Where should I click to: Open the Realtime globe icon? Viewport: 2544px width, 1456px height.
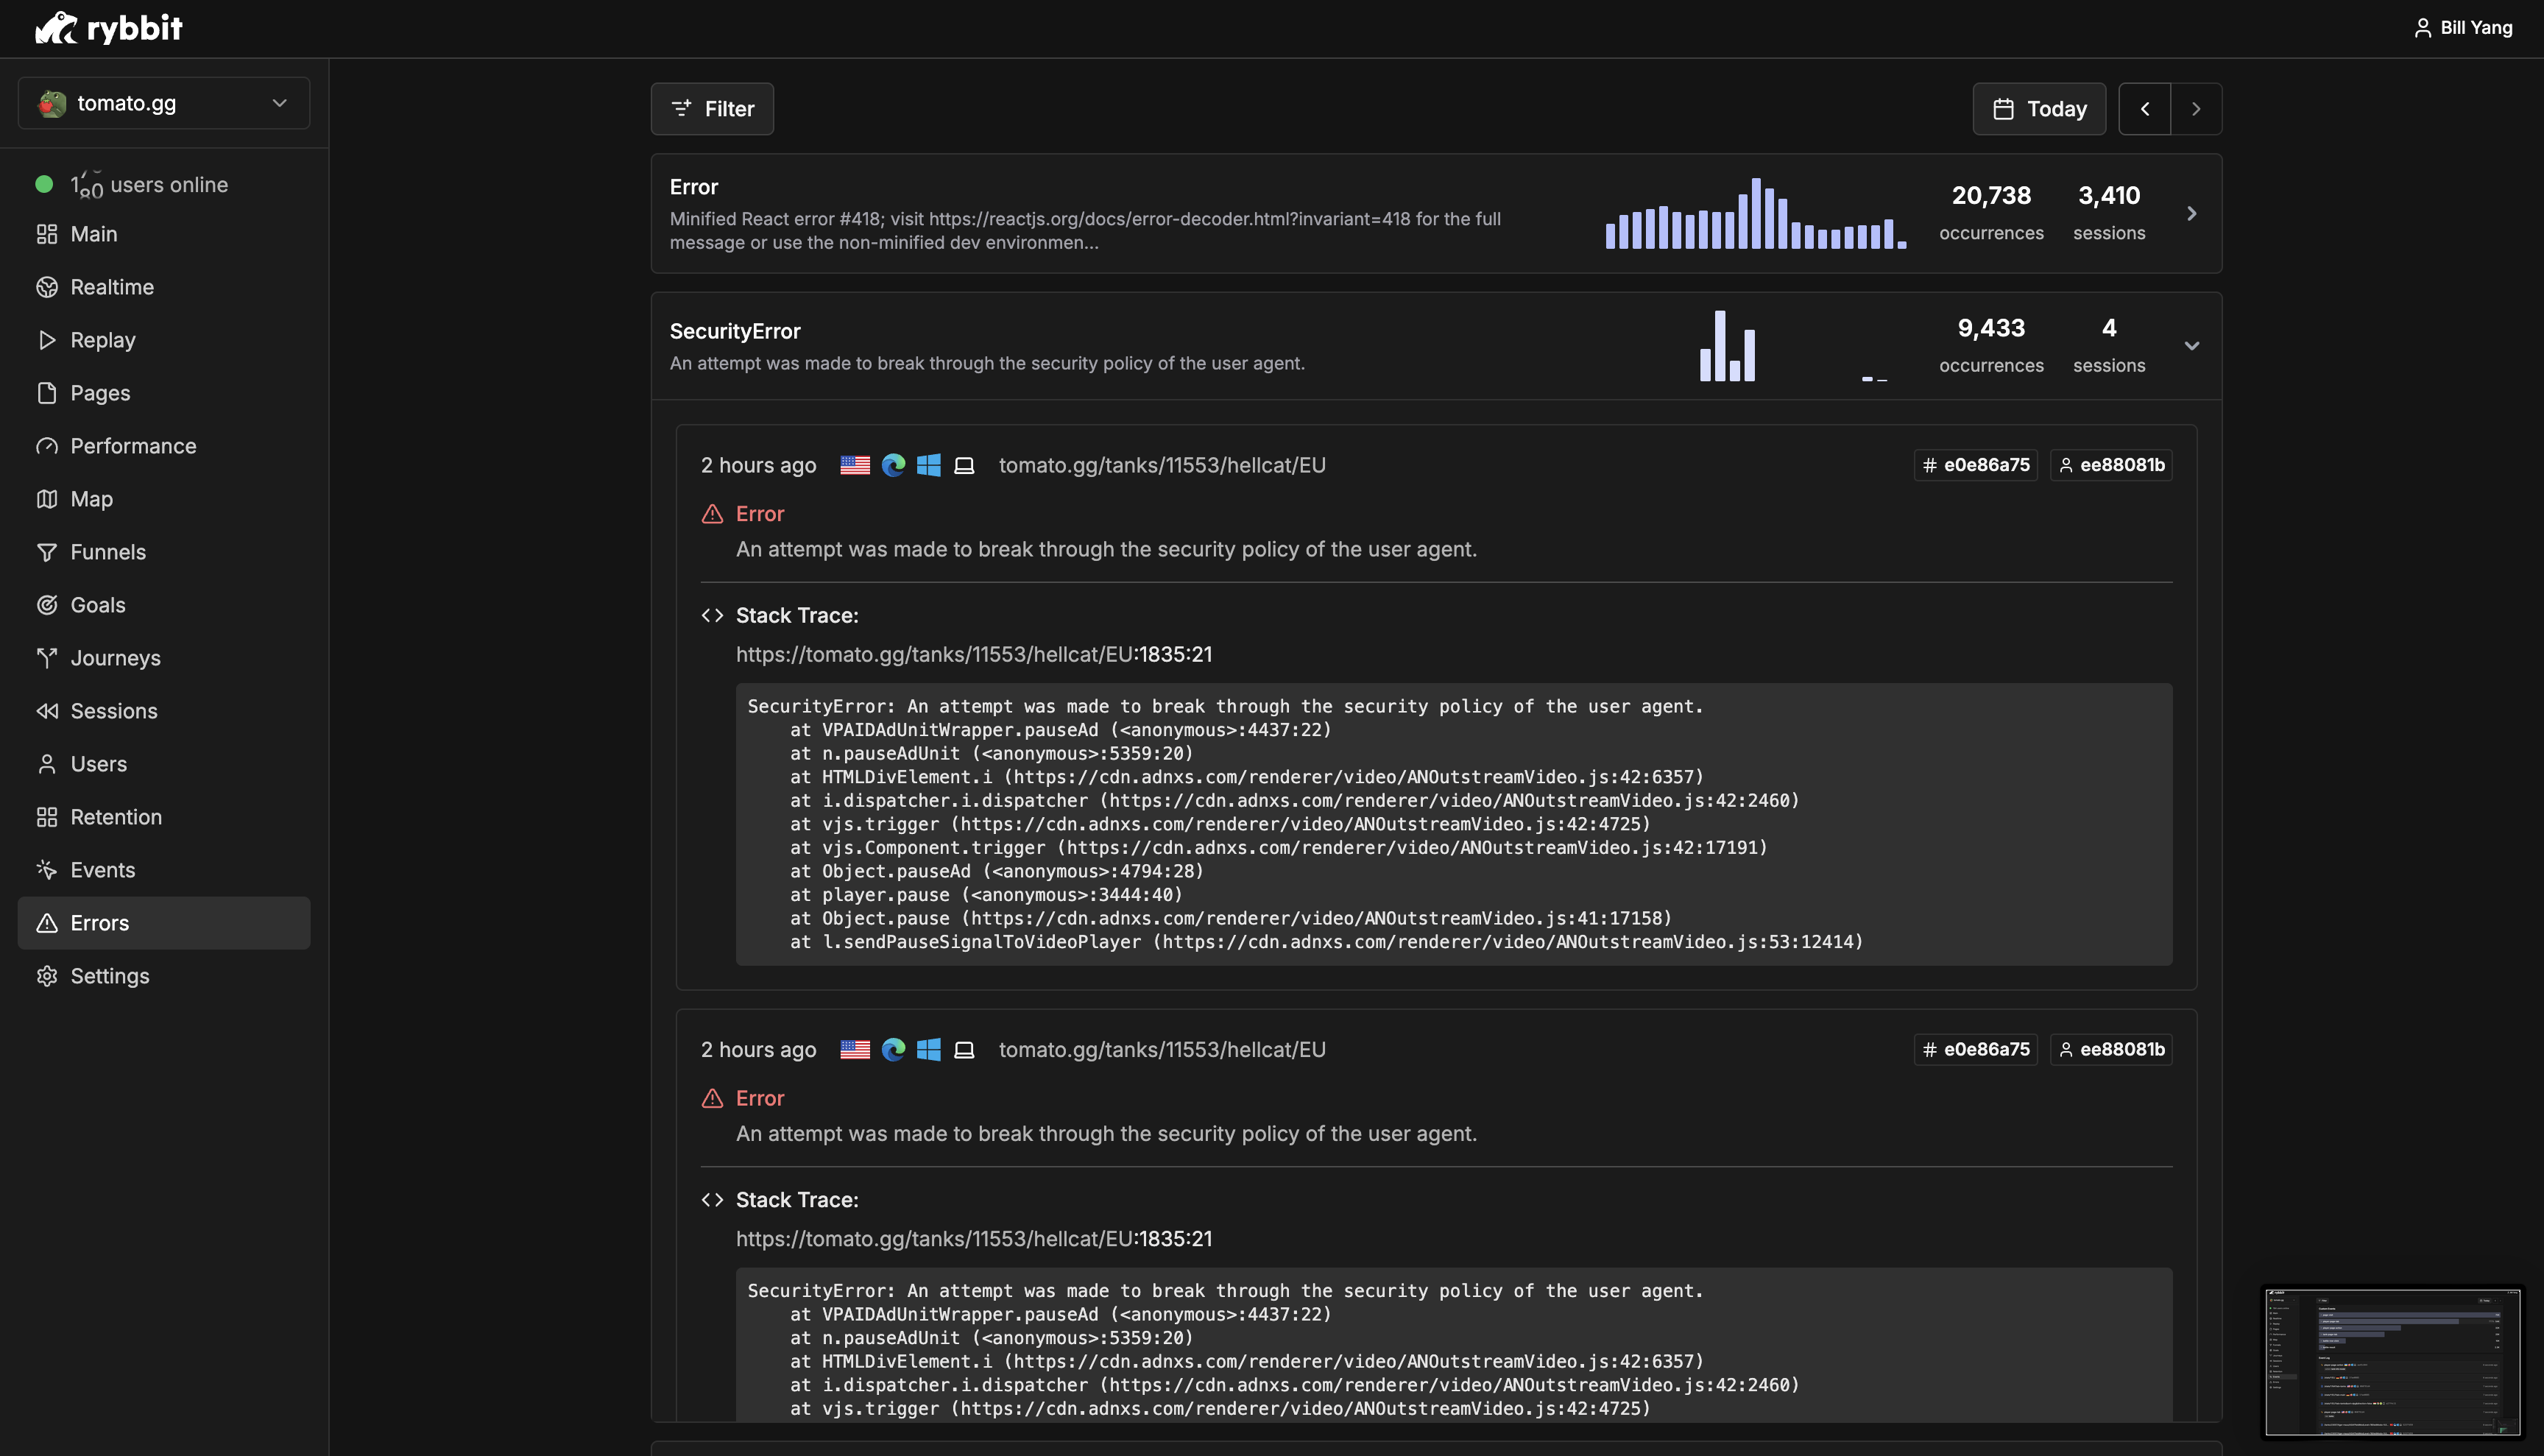pyautogui.click(x=47, y=287)
